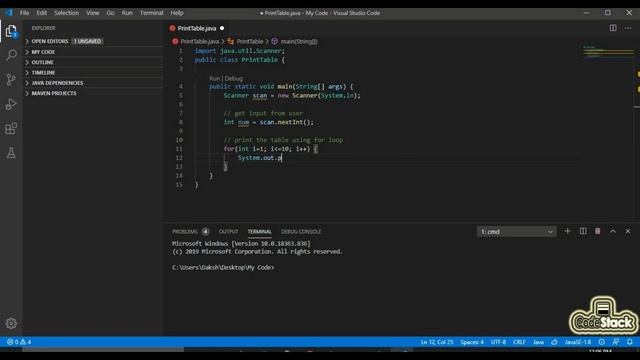Open the Explorer view in activity bar
640x360 pixels.
[x=11, y=31]
